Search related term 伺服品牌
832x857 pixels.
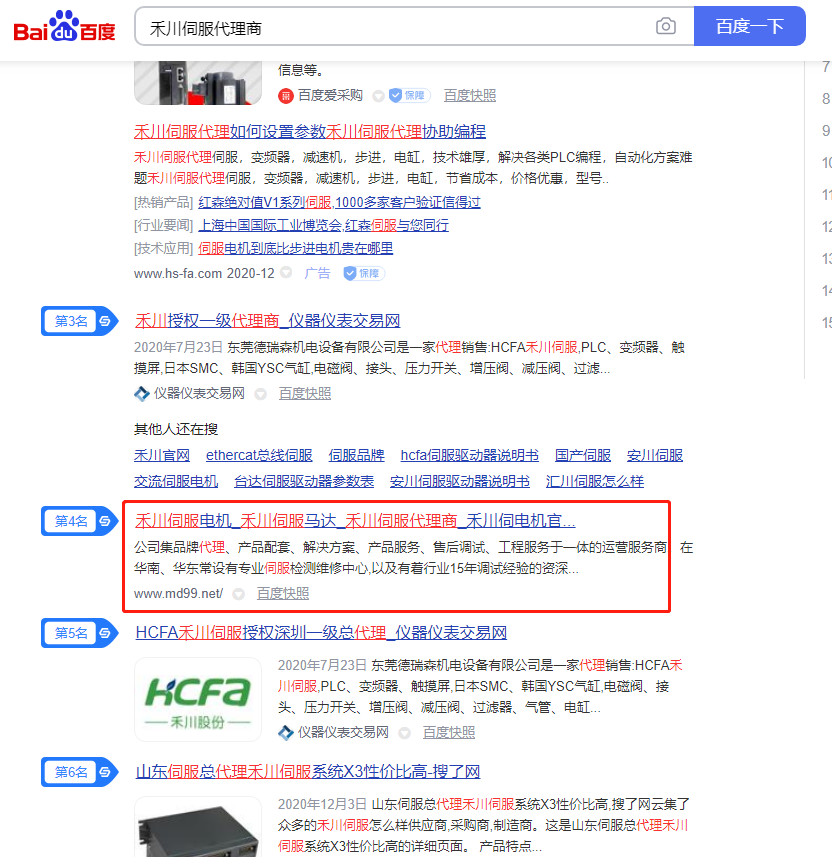356,455
